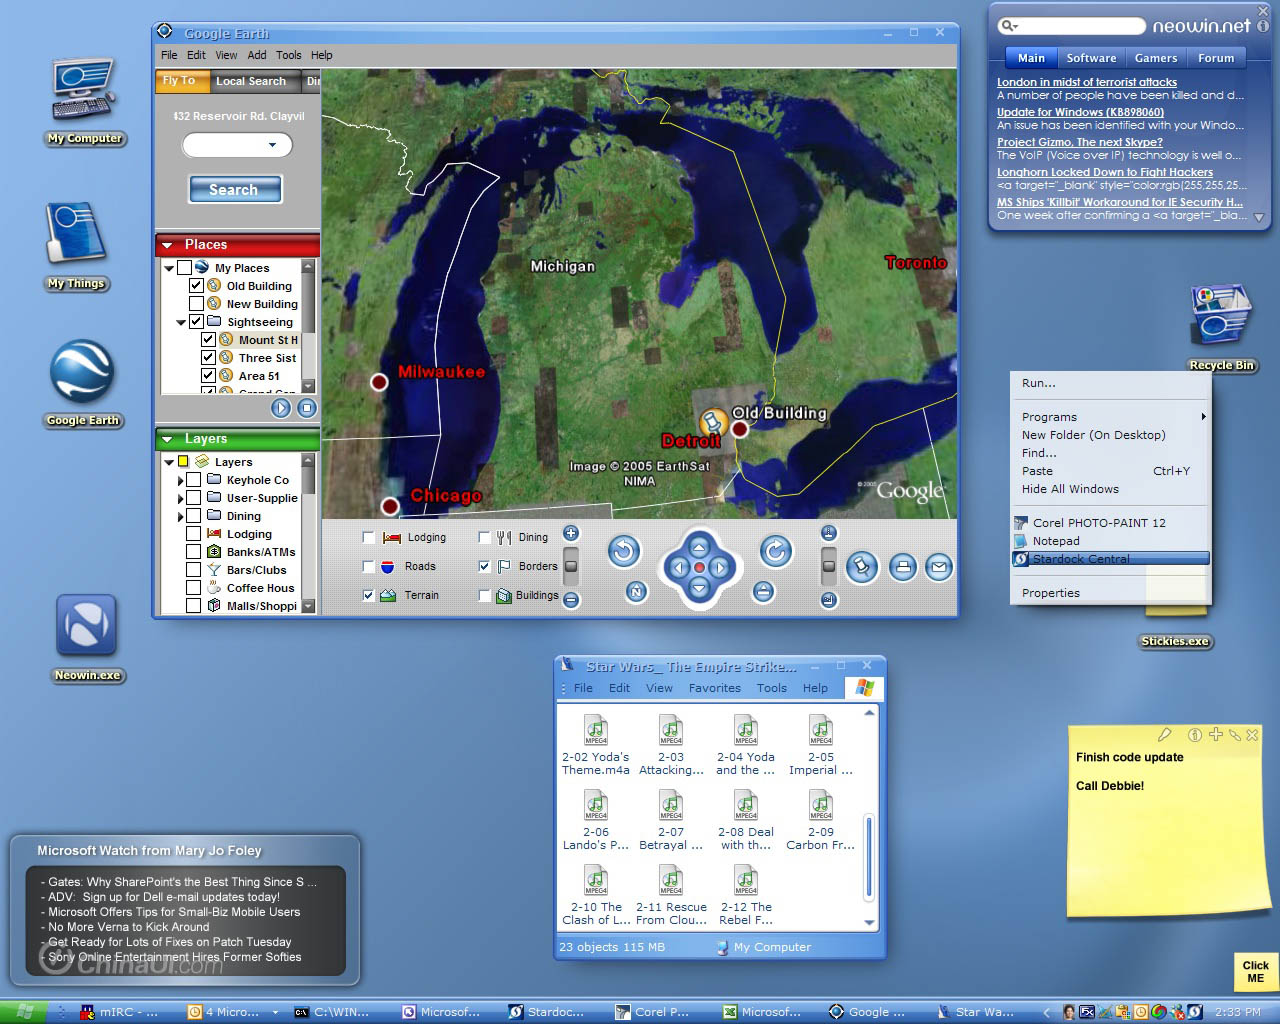Expand the Dining layer folder
1280x1024 pixels.
181,516
